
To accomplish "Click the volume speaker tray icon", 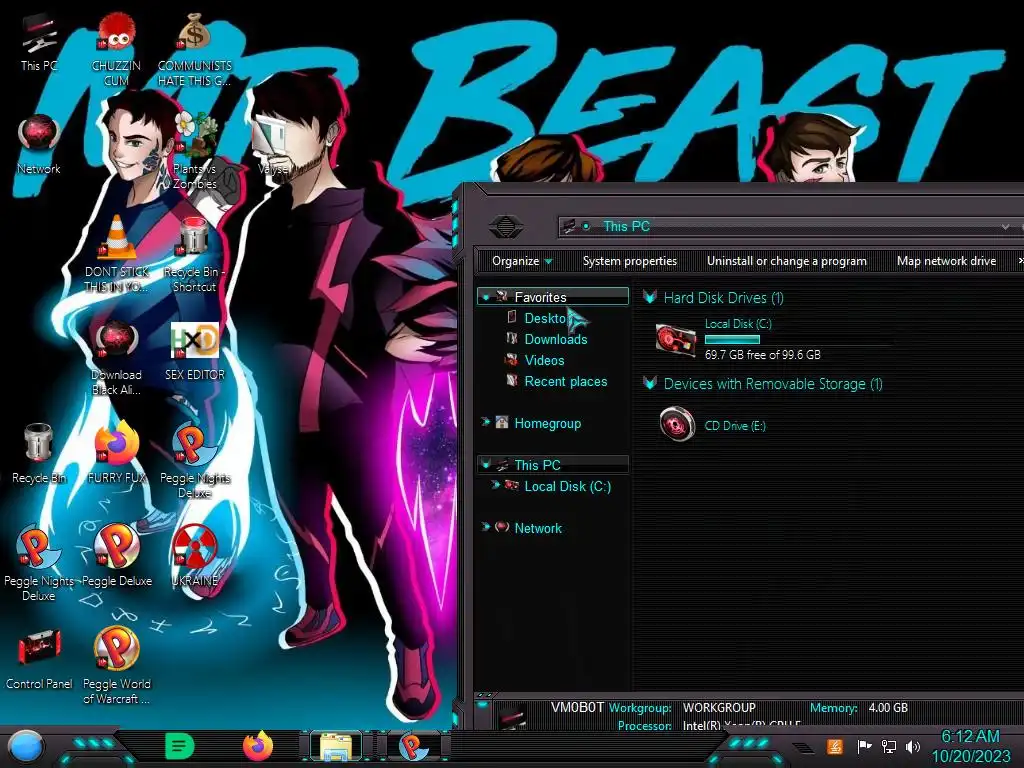I will (x=913, y=746).
